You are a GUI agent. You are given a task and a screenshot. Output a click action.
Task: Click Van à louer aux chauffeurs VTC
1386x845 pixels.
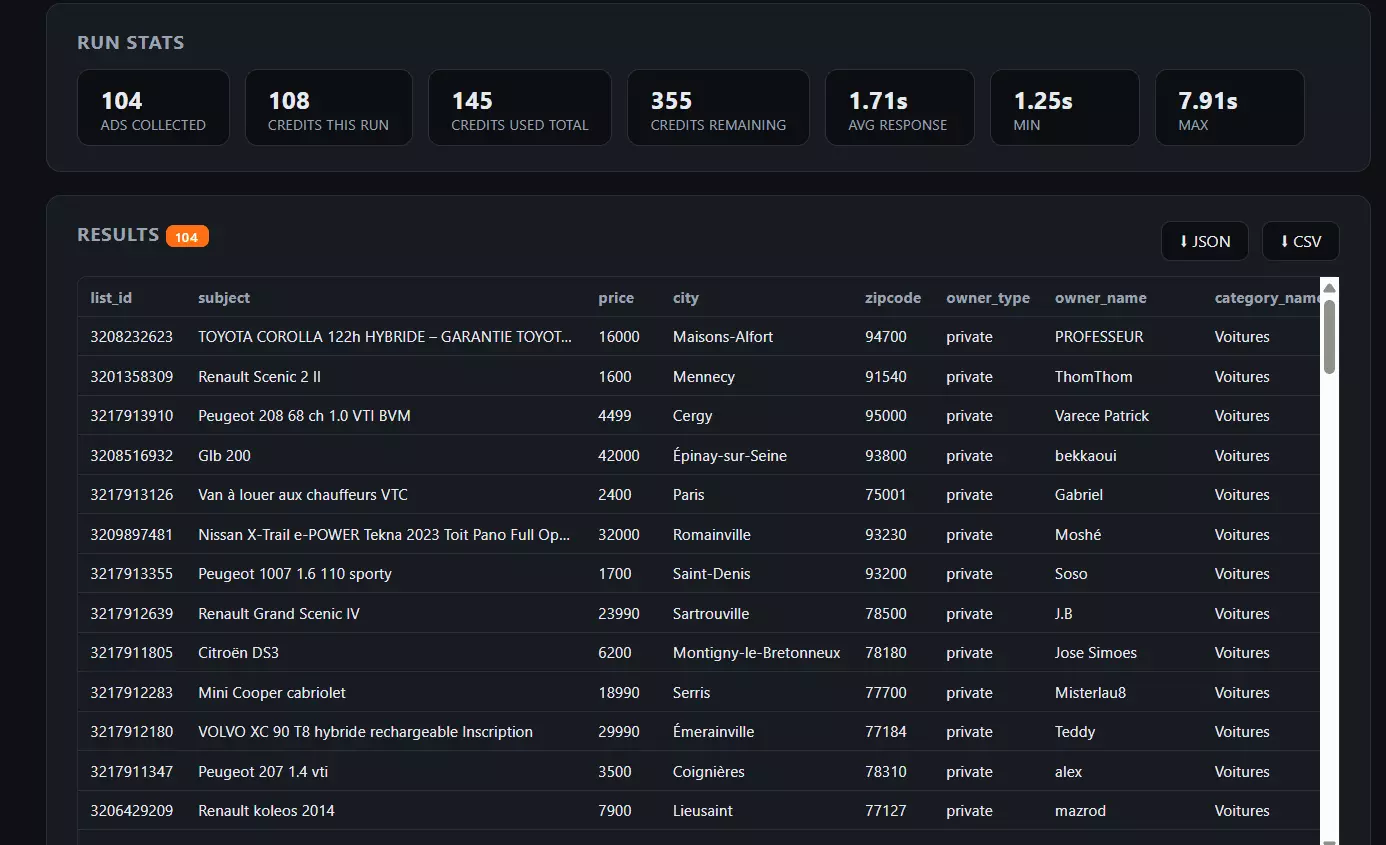coord(303,495)
